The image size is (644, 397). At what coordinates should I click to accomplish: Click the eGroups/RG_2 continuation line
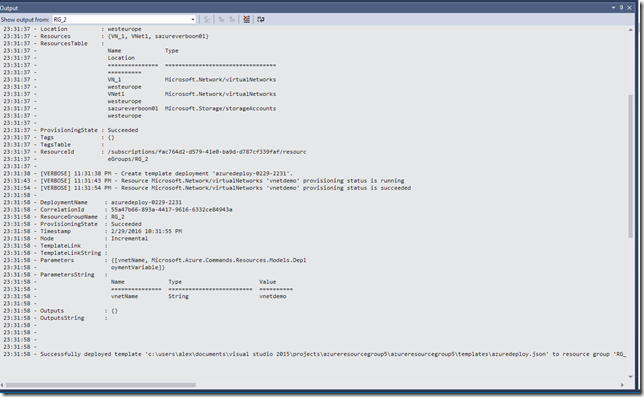coord(128,159)
